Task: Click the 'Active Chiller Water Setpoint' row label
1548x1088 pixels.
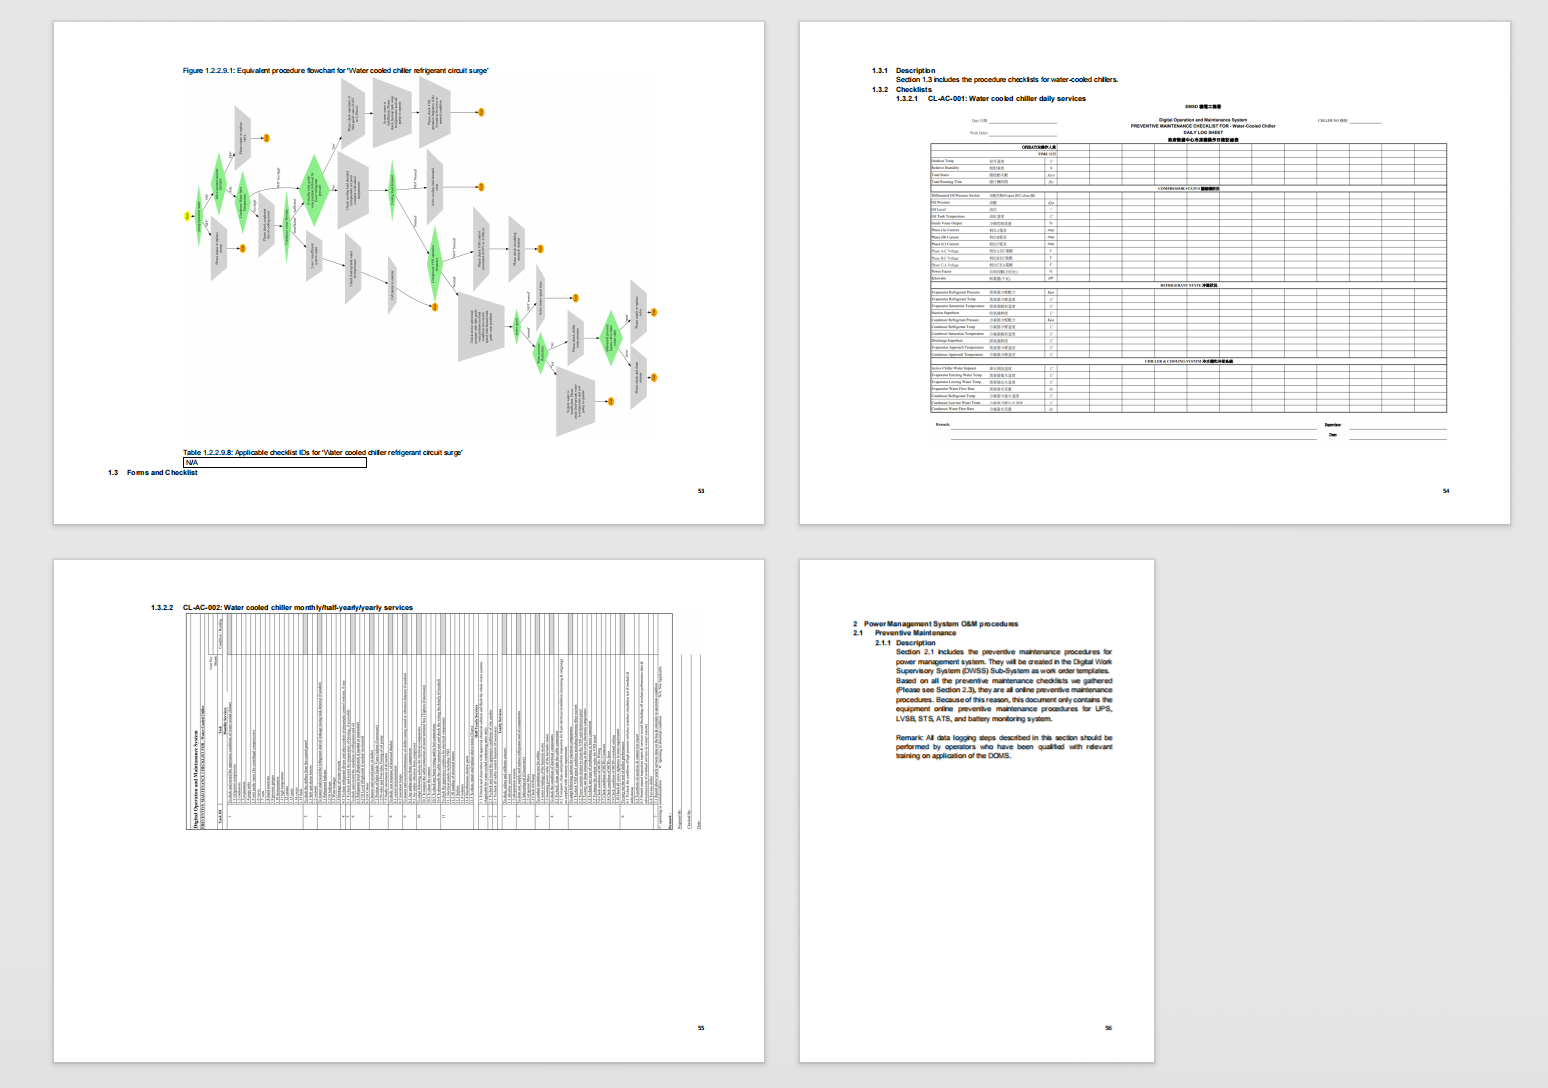Action: click(954, 368)
